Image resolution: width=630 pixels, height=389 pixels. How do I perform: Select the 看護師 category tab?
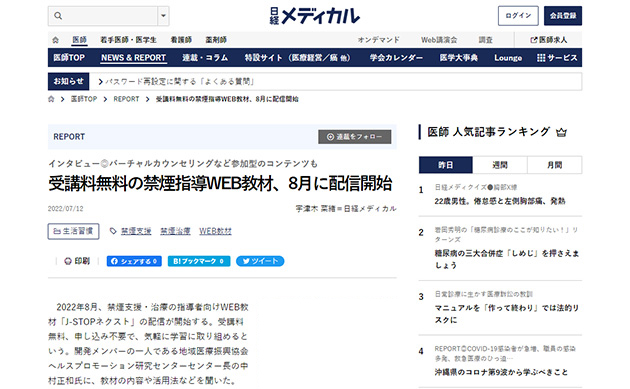181,40
